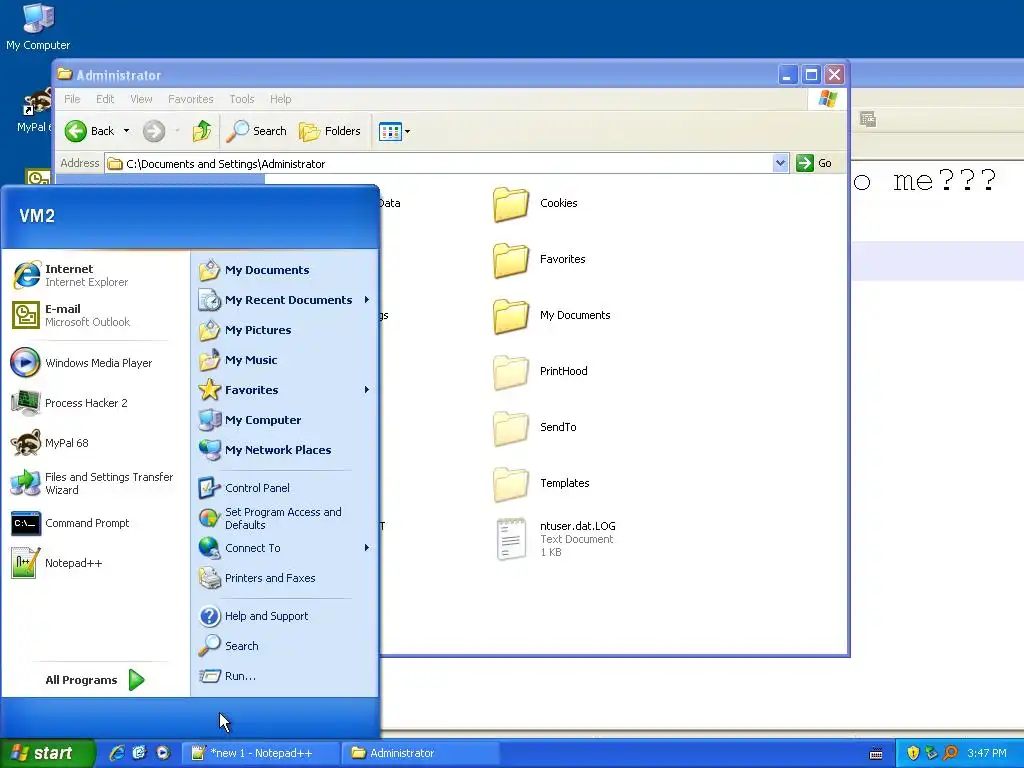Click the start button

tap(47, 753)
